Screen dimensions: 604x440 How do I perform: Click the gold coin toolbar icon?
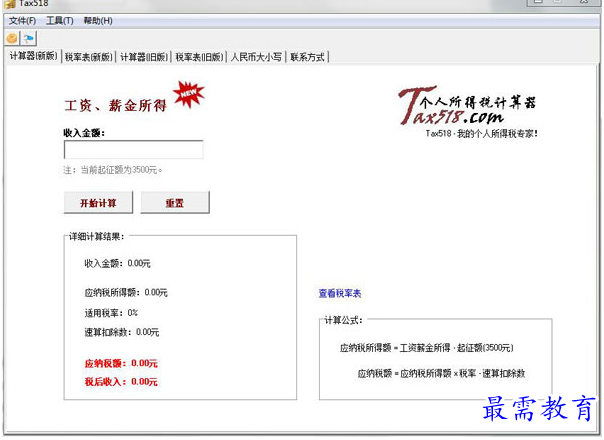[12, 38]
